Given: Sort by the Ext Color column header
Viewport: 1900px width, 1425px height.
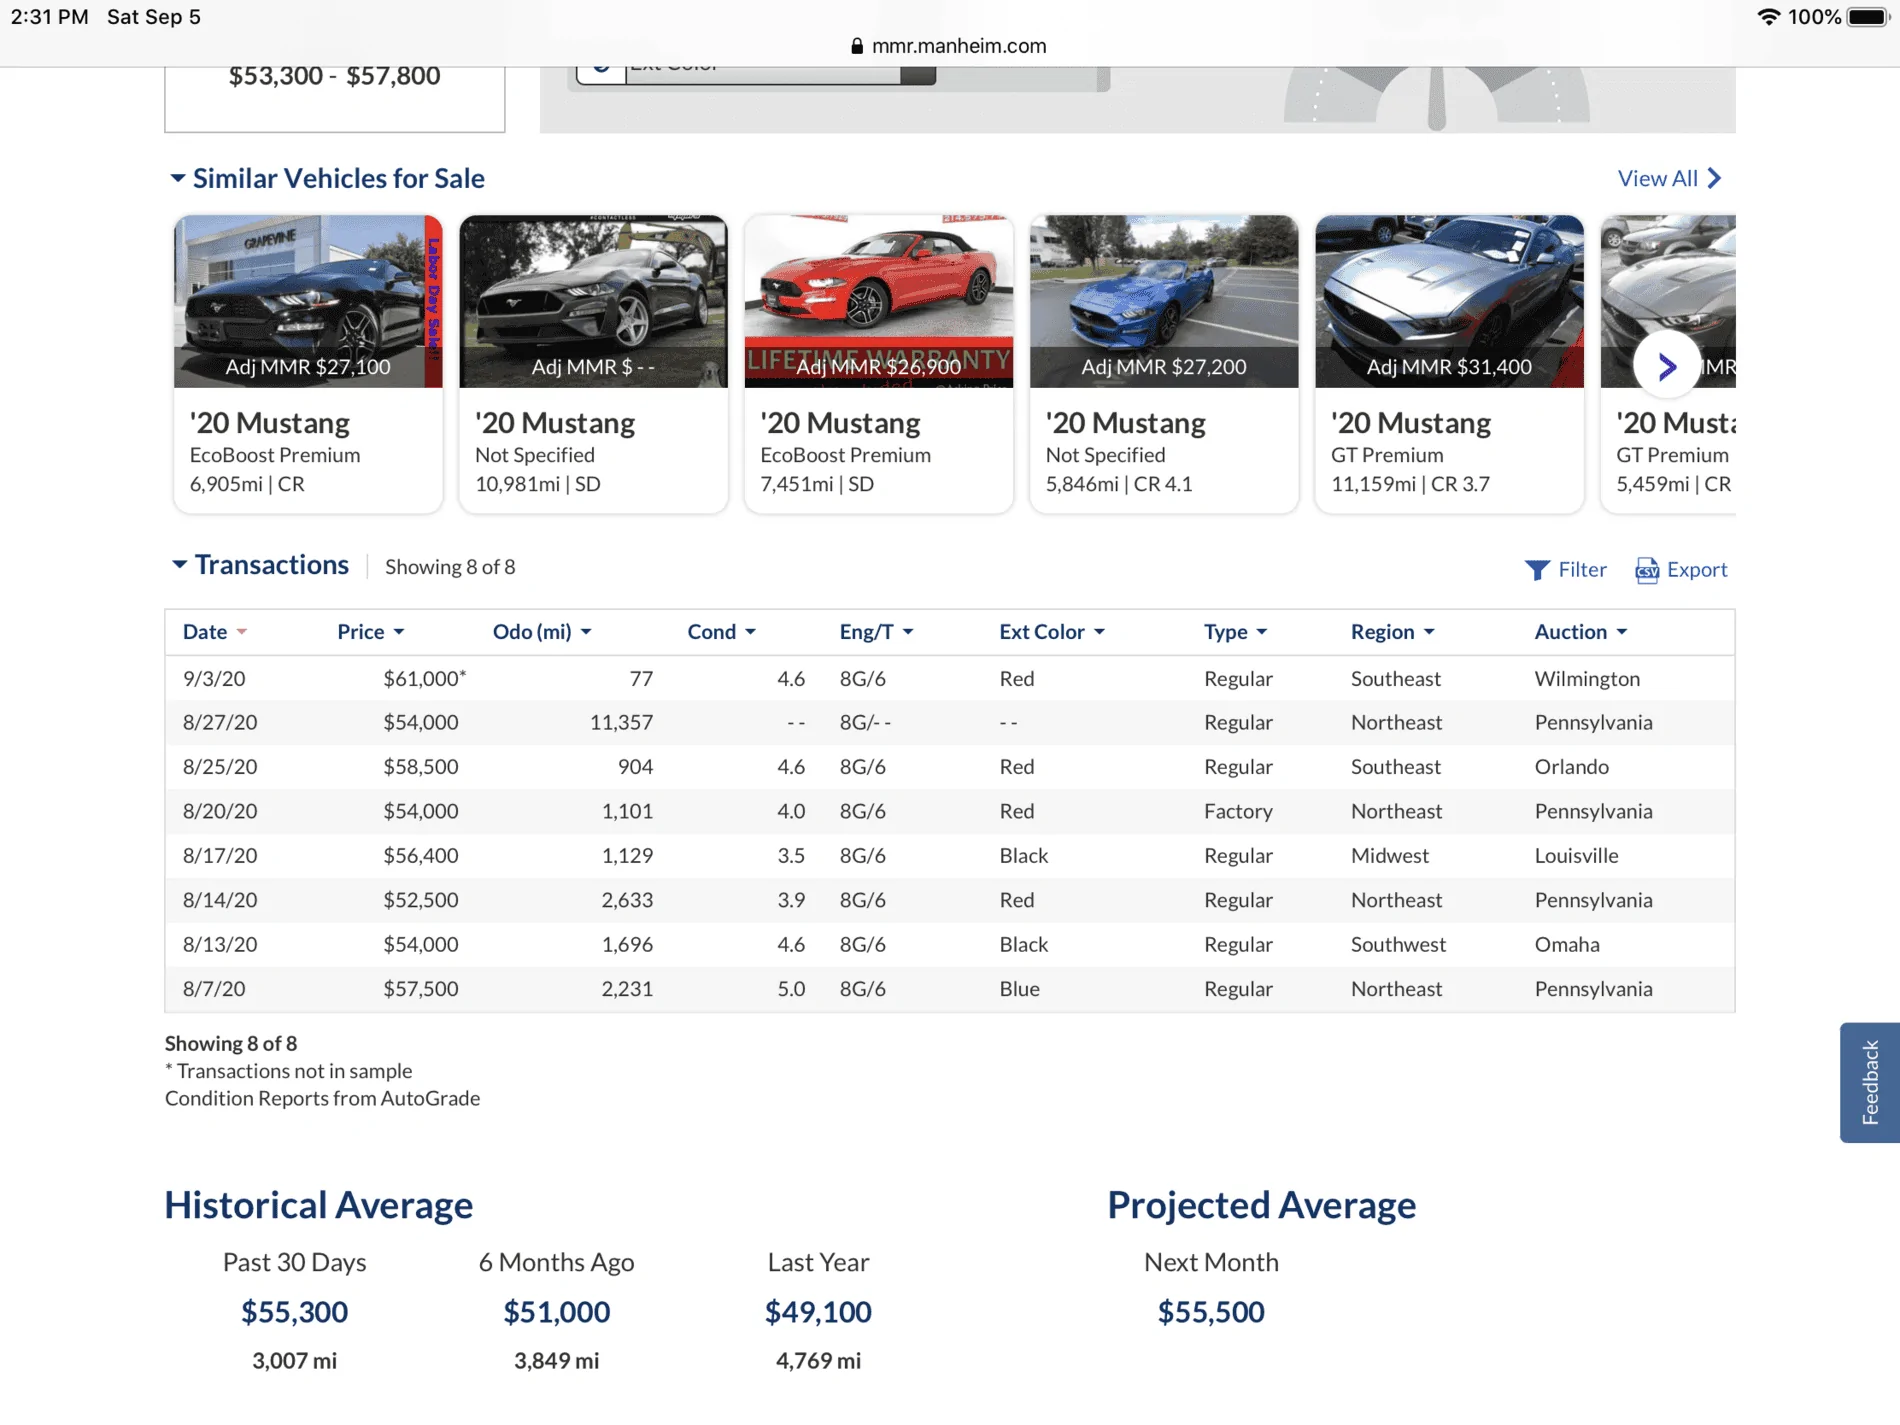Looking at the screenshot, I should (x=1052, y=632).
